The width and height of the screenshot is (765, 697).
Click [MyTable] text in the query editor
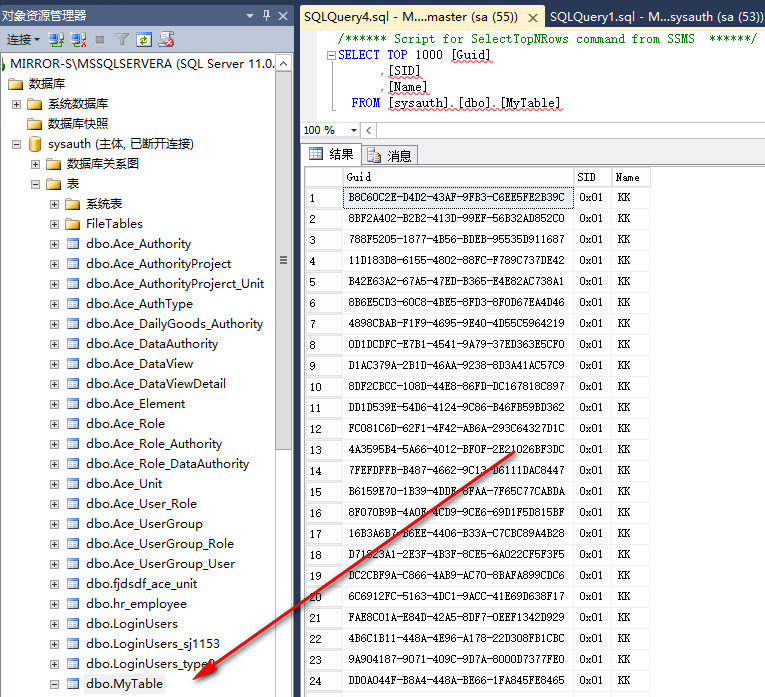(531, 103)
